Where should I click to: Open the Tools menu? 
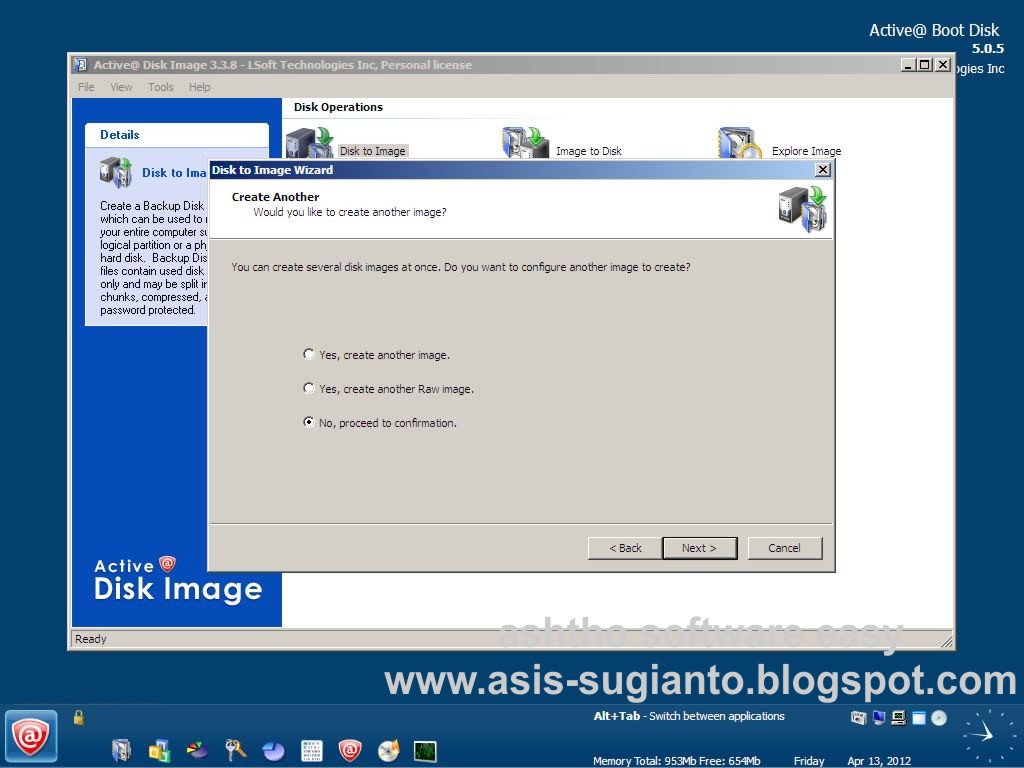click(x=160, y=87)
